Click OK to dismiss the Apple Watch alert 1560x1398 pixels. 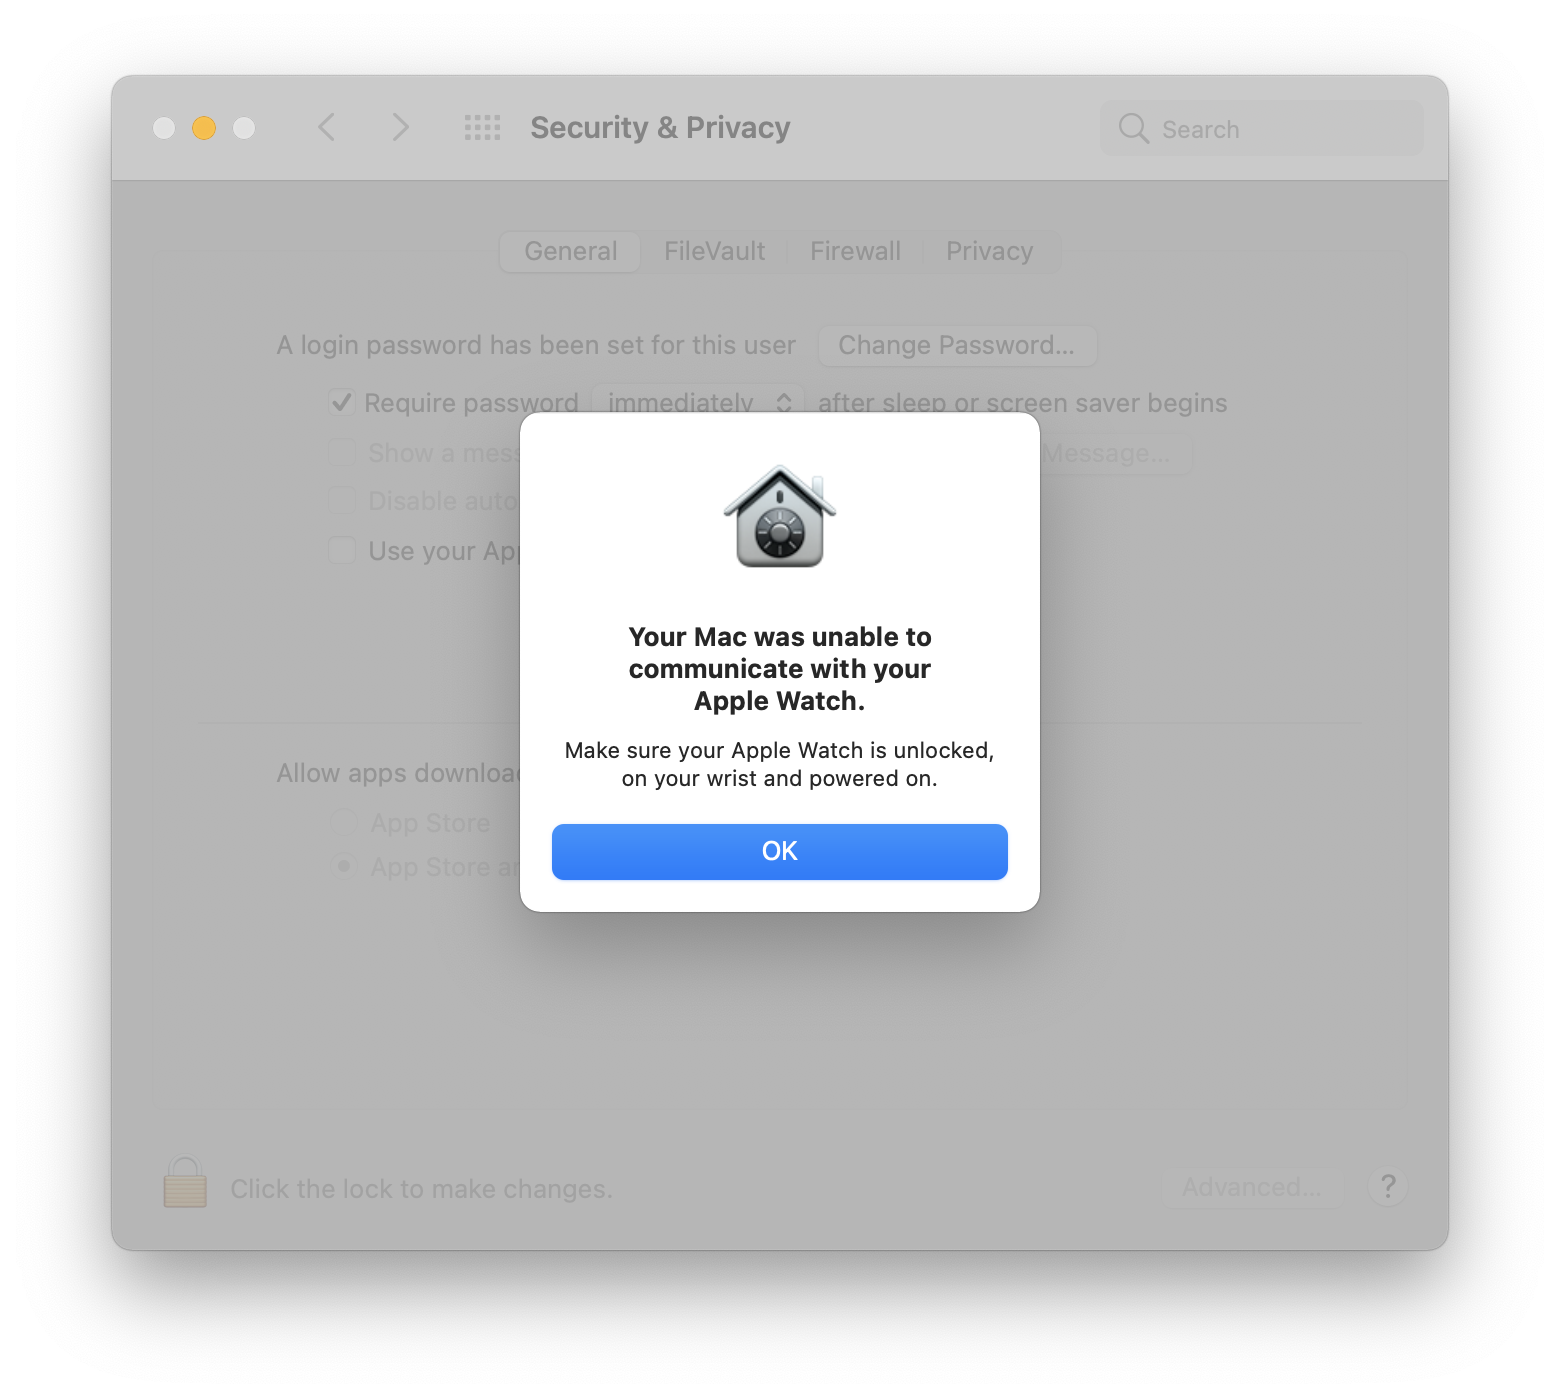tap(780, 852)
